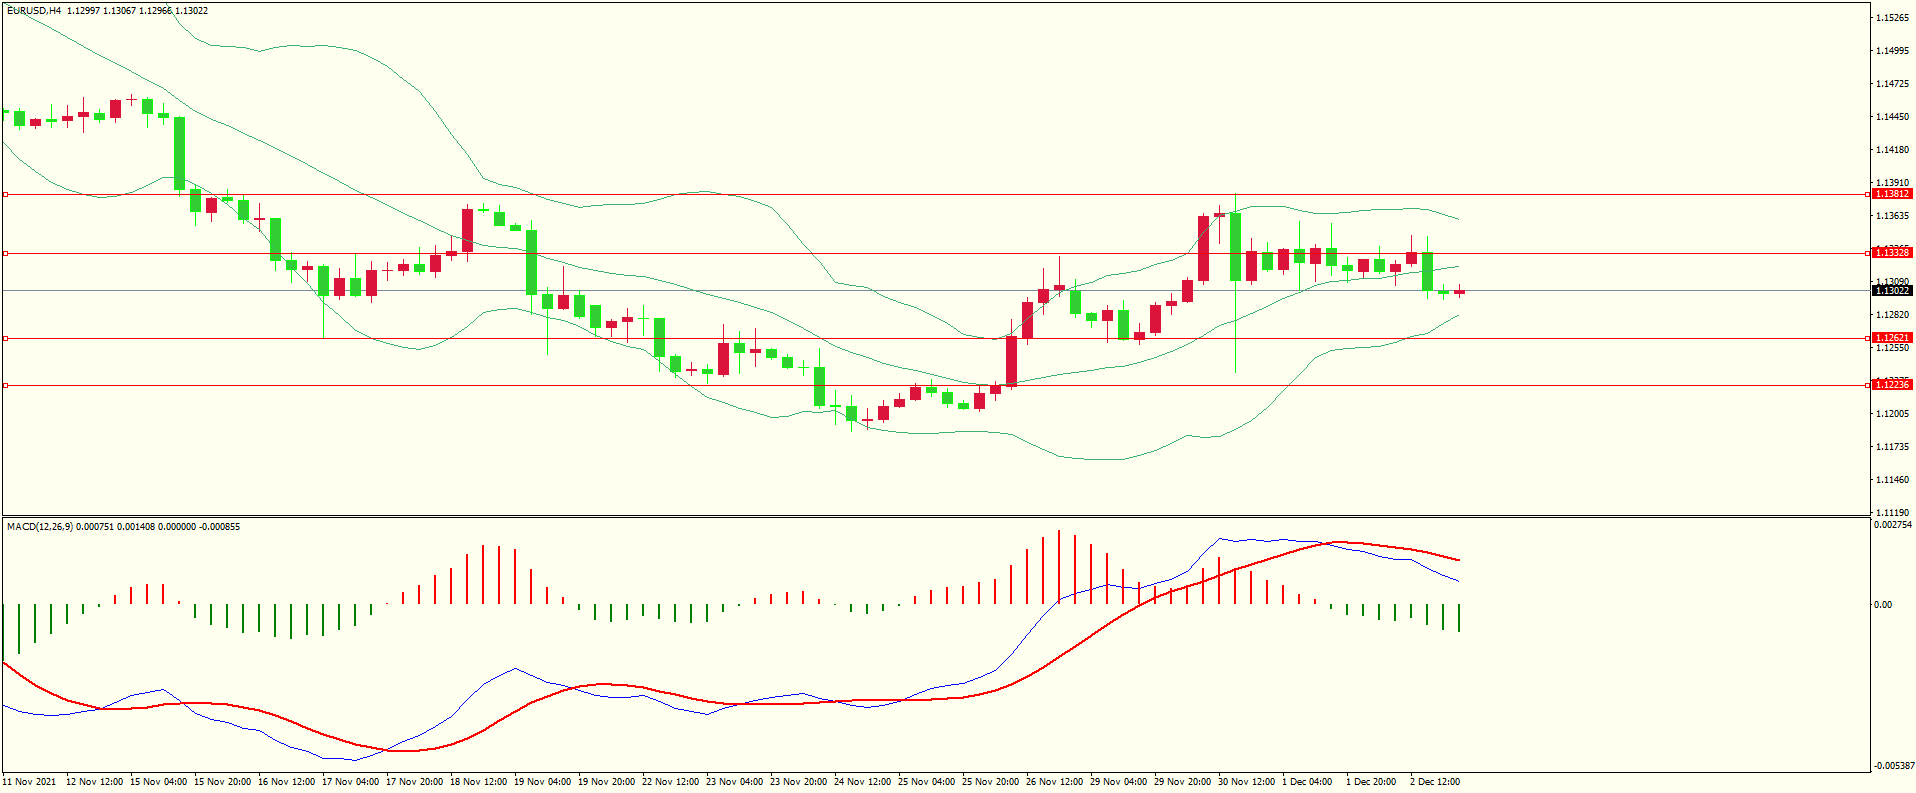
Task: Click the 17 Nov 04:00 time label
Action: pos(350,782)
